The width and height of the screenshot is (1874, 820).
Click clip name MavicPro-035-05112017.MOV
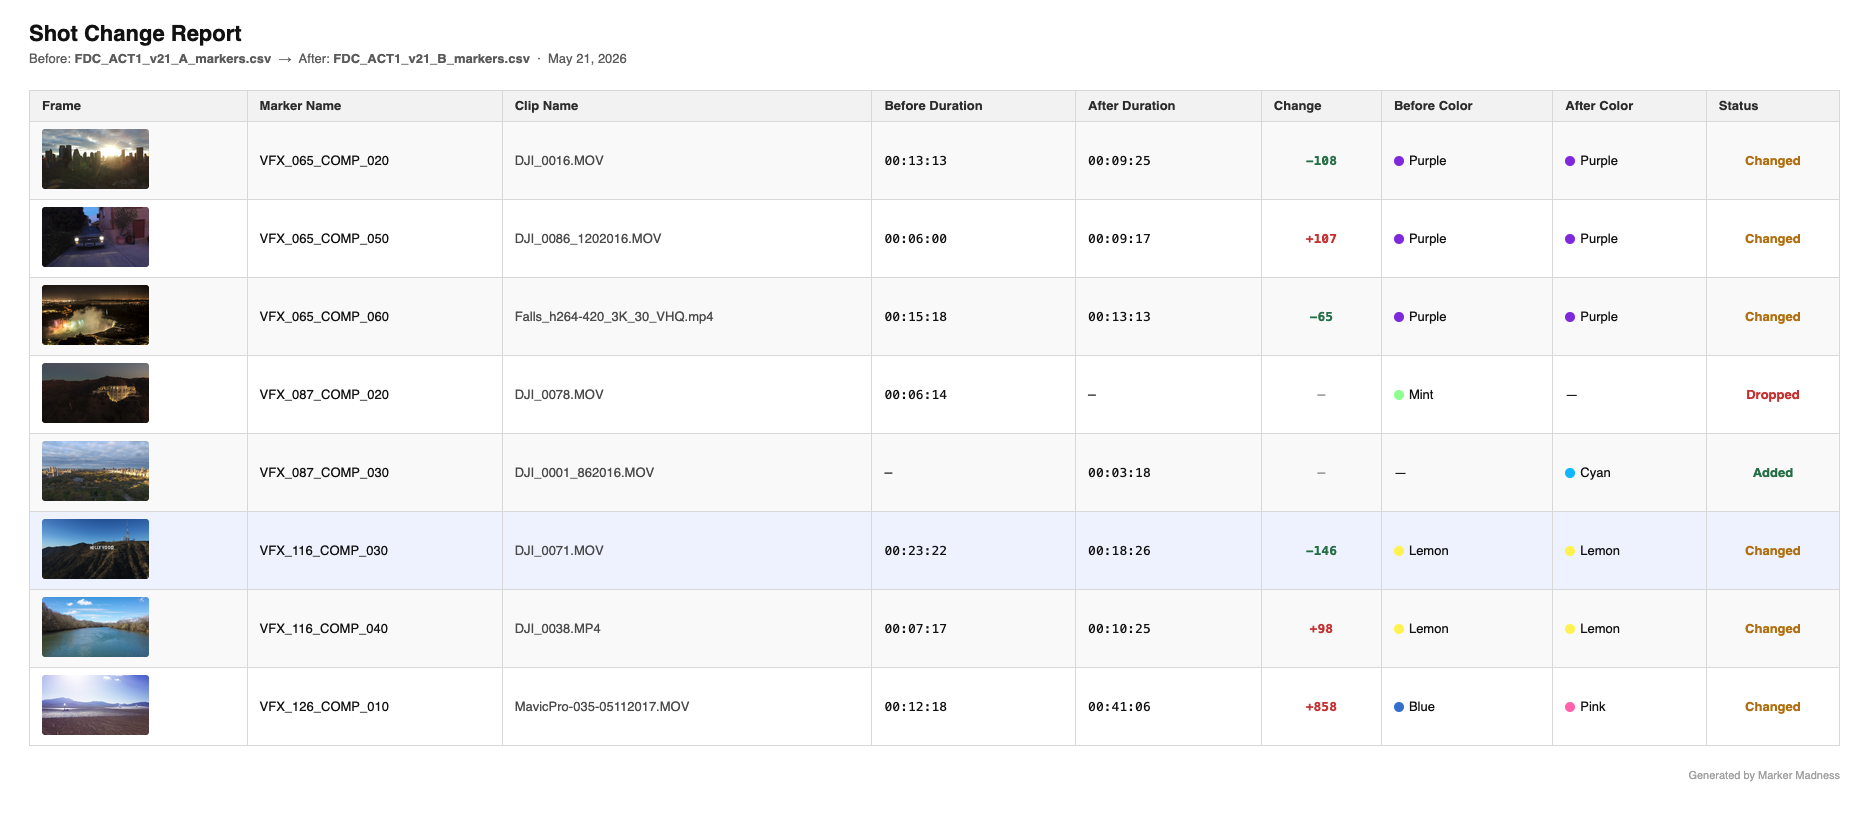click(602, 707)
